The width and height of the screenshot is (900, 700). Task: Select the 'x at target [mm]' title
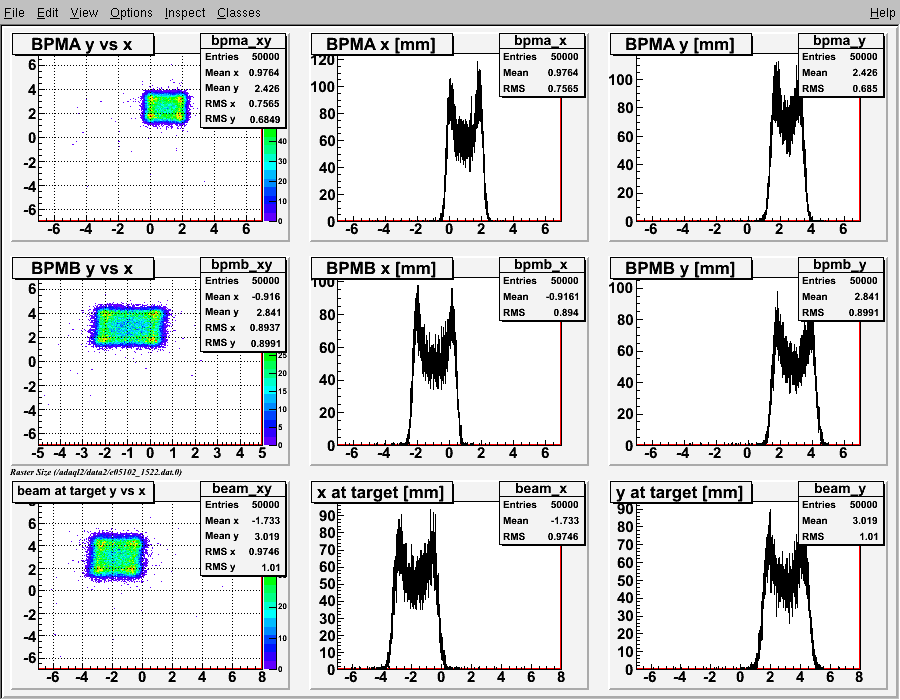382,492
